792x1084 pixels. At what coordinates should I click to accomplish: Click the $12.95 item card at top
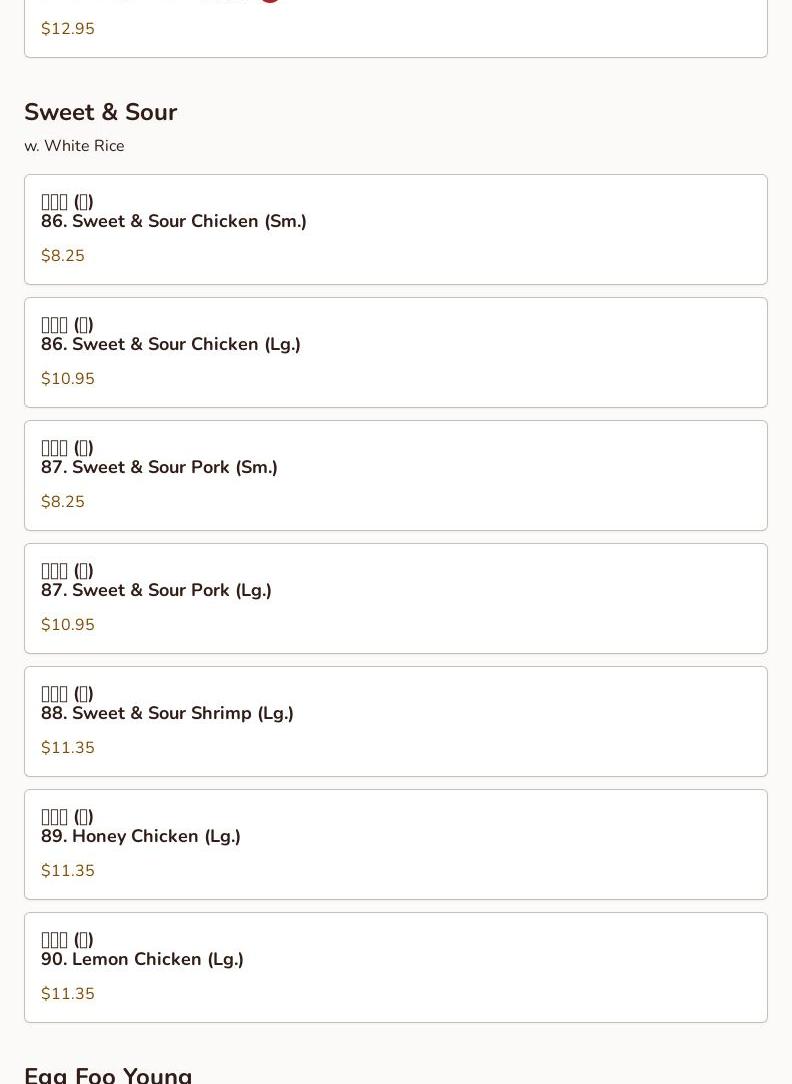tap(395, 30)
